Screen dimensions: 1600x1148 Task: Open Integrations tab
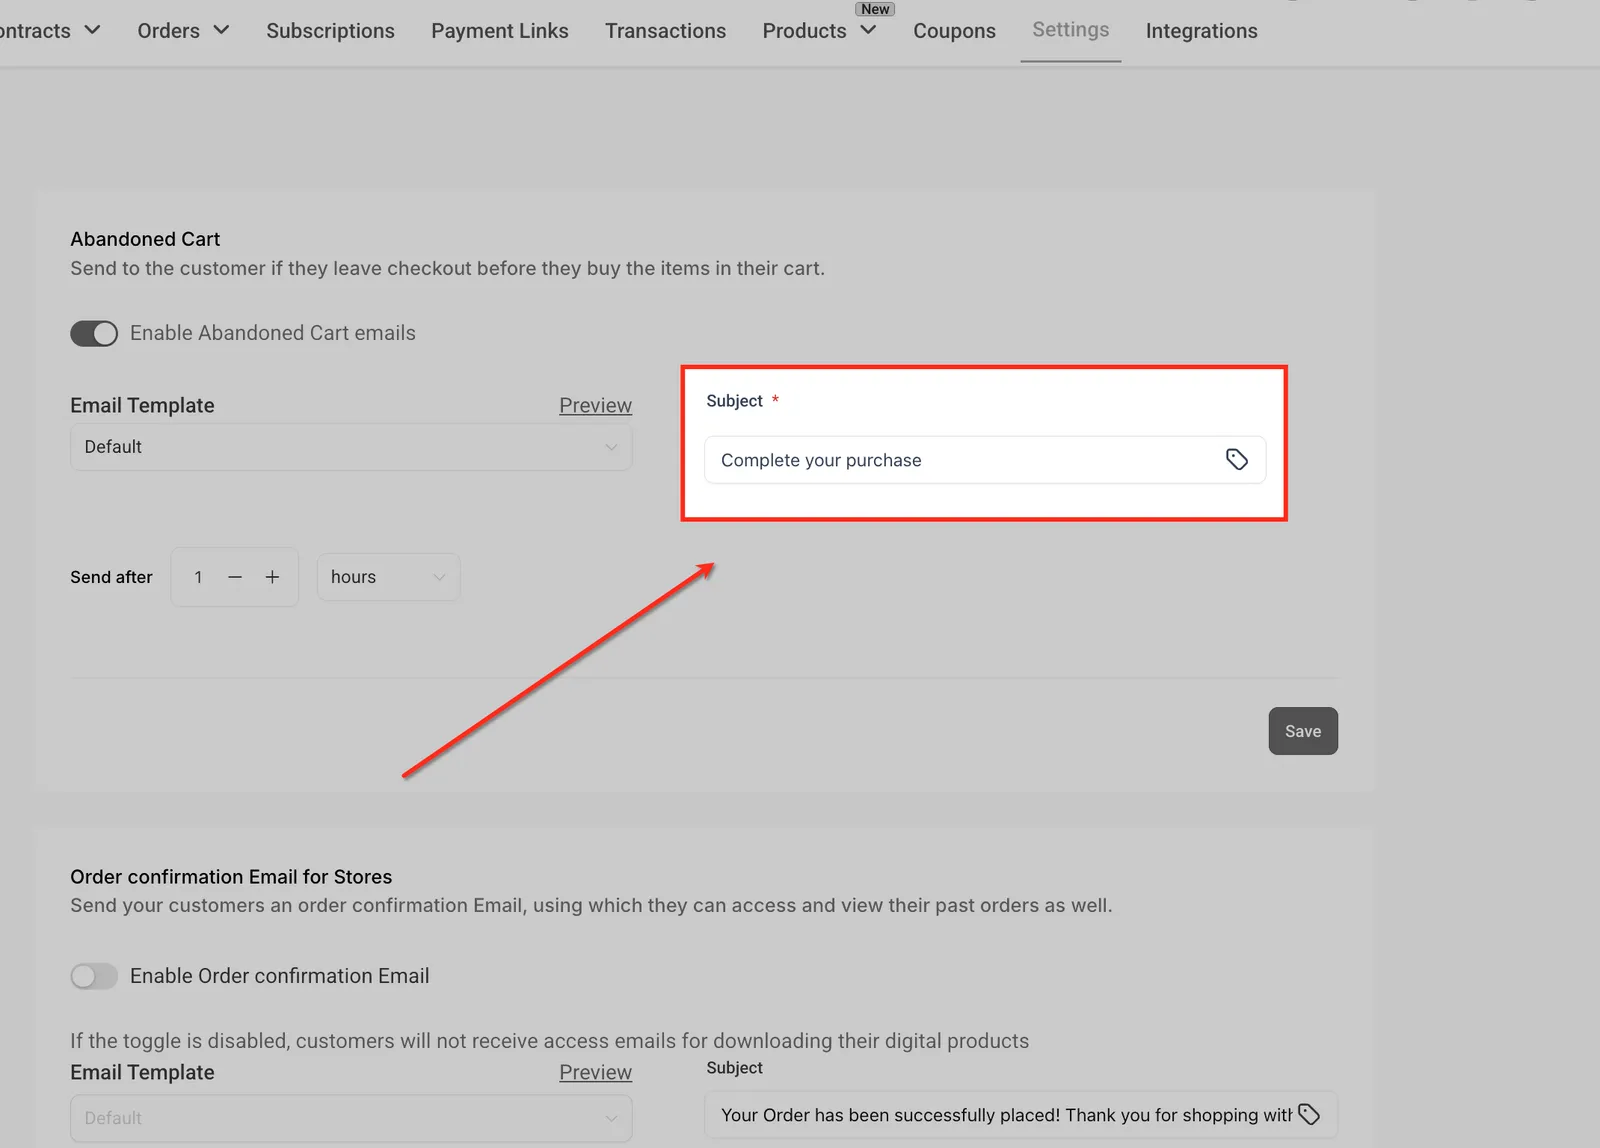pos(1201,31)
